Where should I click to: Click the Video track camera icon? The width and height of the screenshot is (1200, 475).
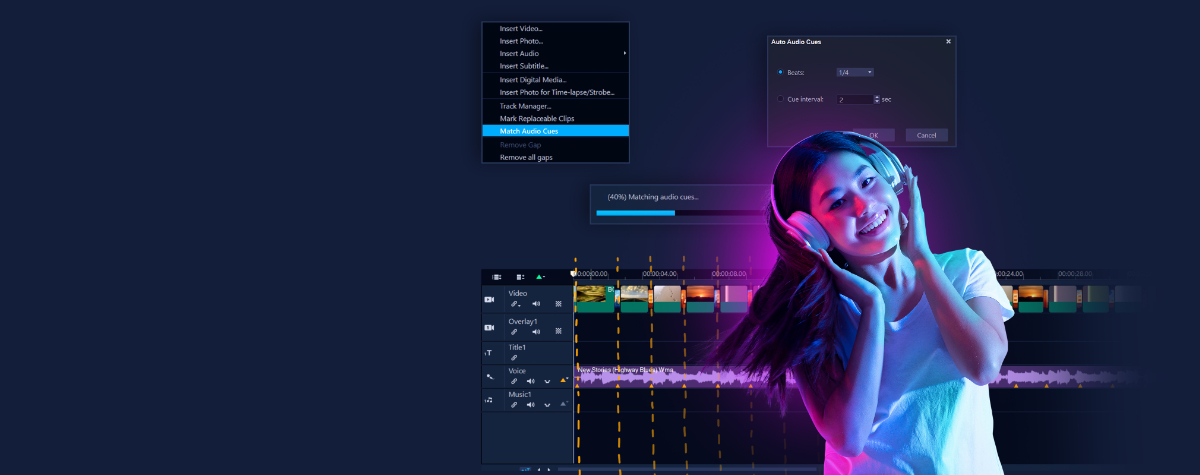point(490,299)
